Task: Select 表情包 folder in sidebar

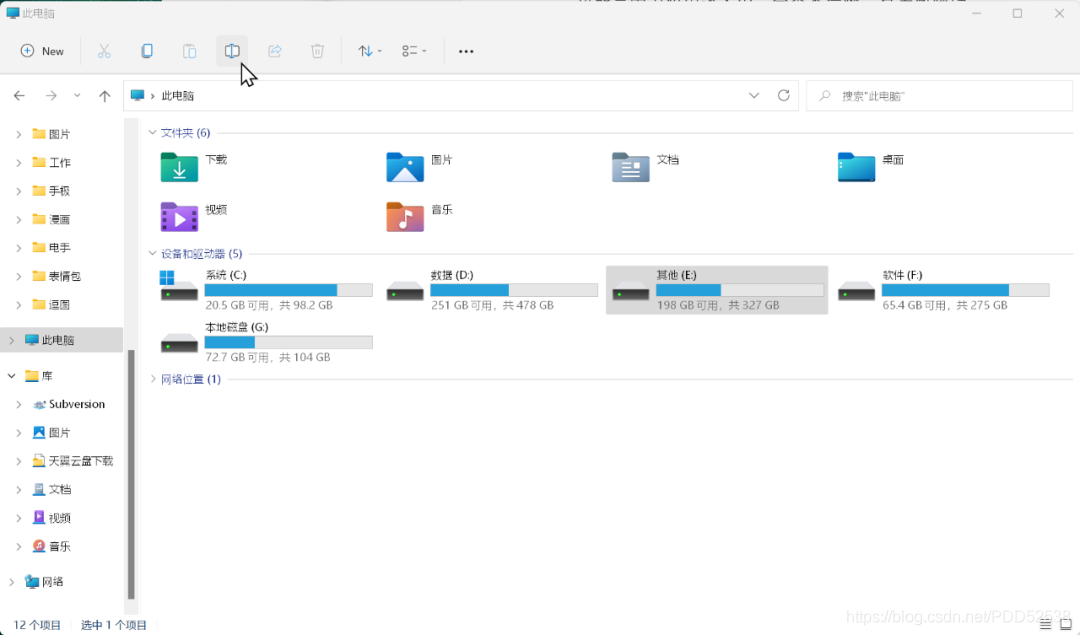Action: click(57, 276)
